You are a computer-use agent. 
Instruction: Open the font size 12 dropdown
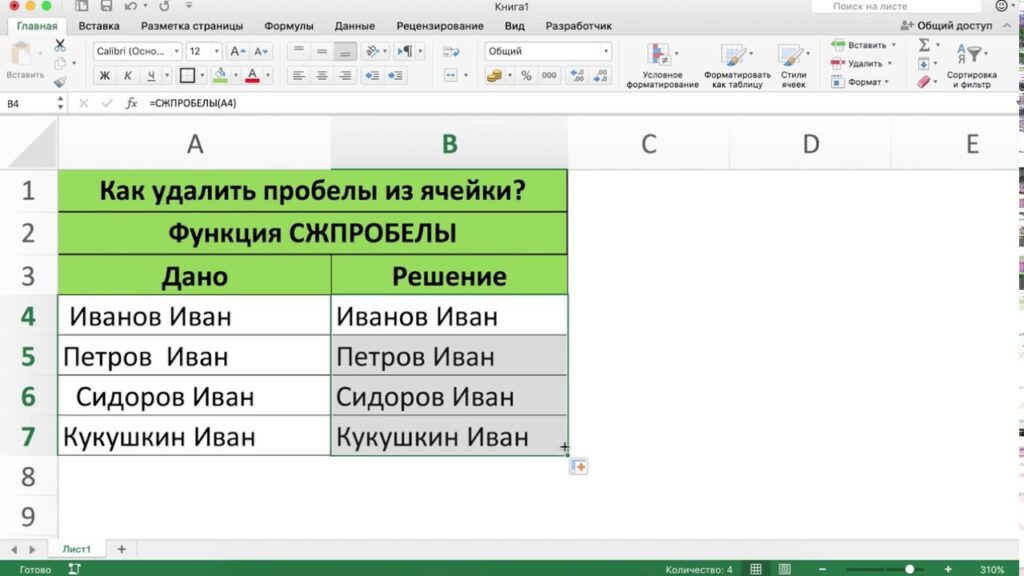tap(204, 51)
